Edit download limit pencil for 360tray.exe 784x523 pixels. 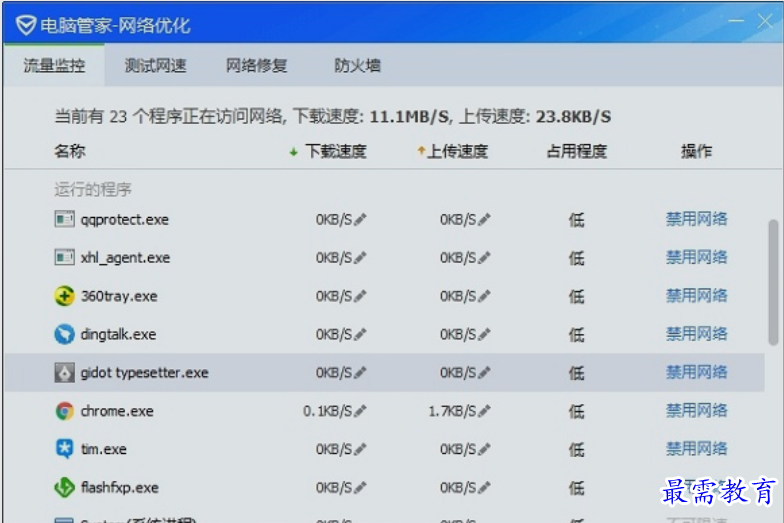(360, 296)
